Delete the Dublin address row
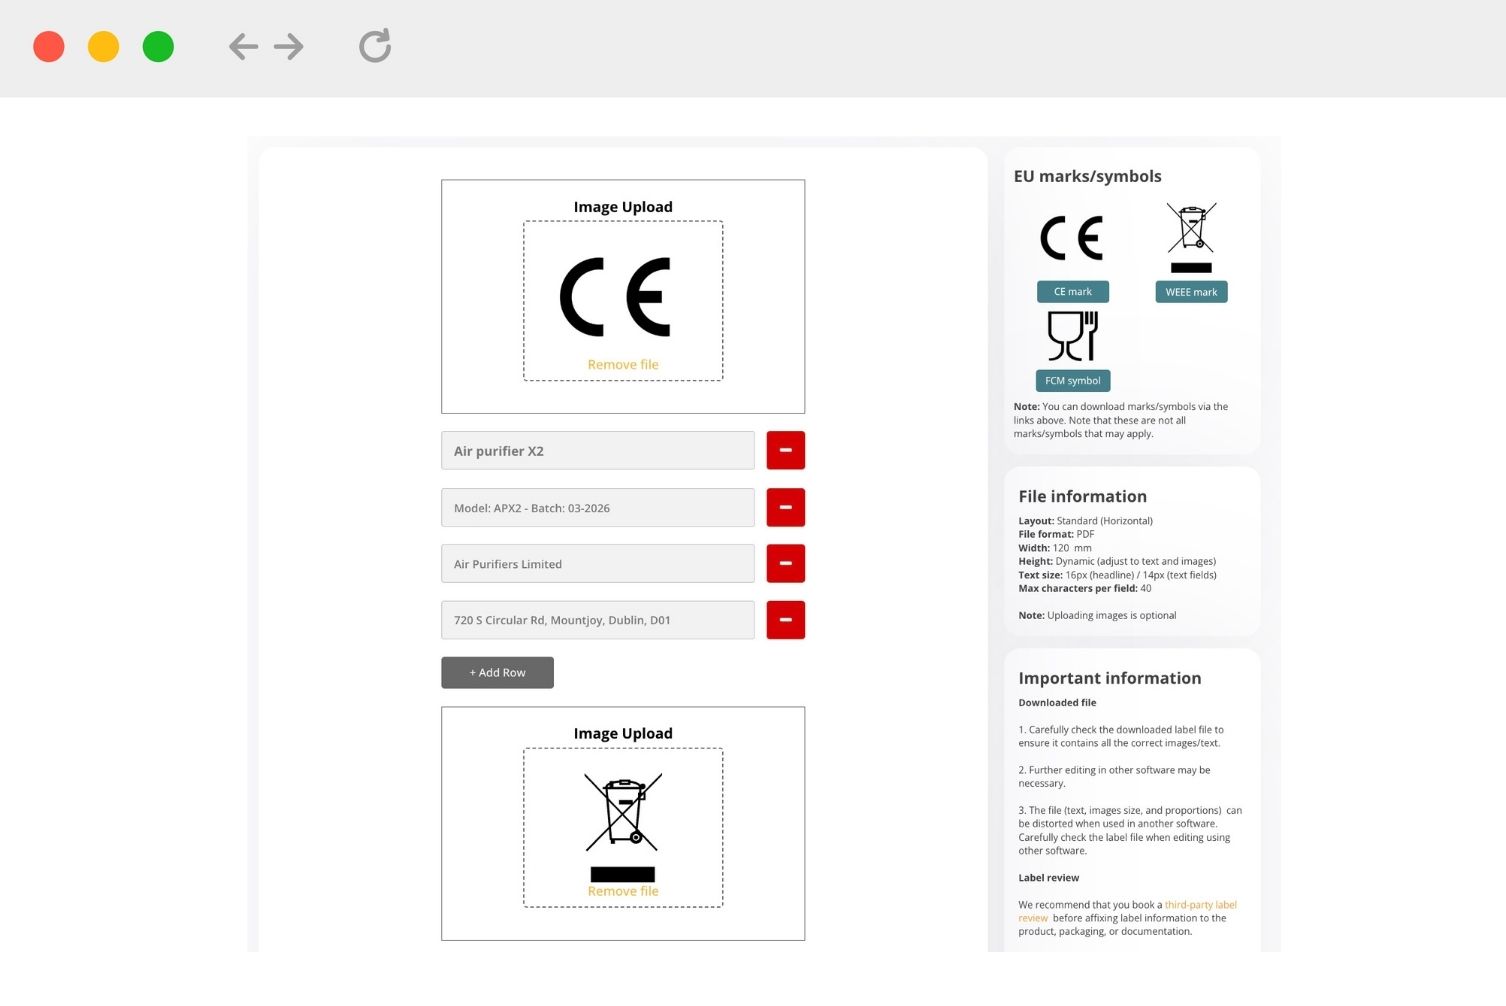 785,620
